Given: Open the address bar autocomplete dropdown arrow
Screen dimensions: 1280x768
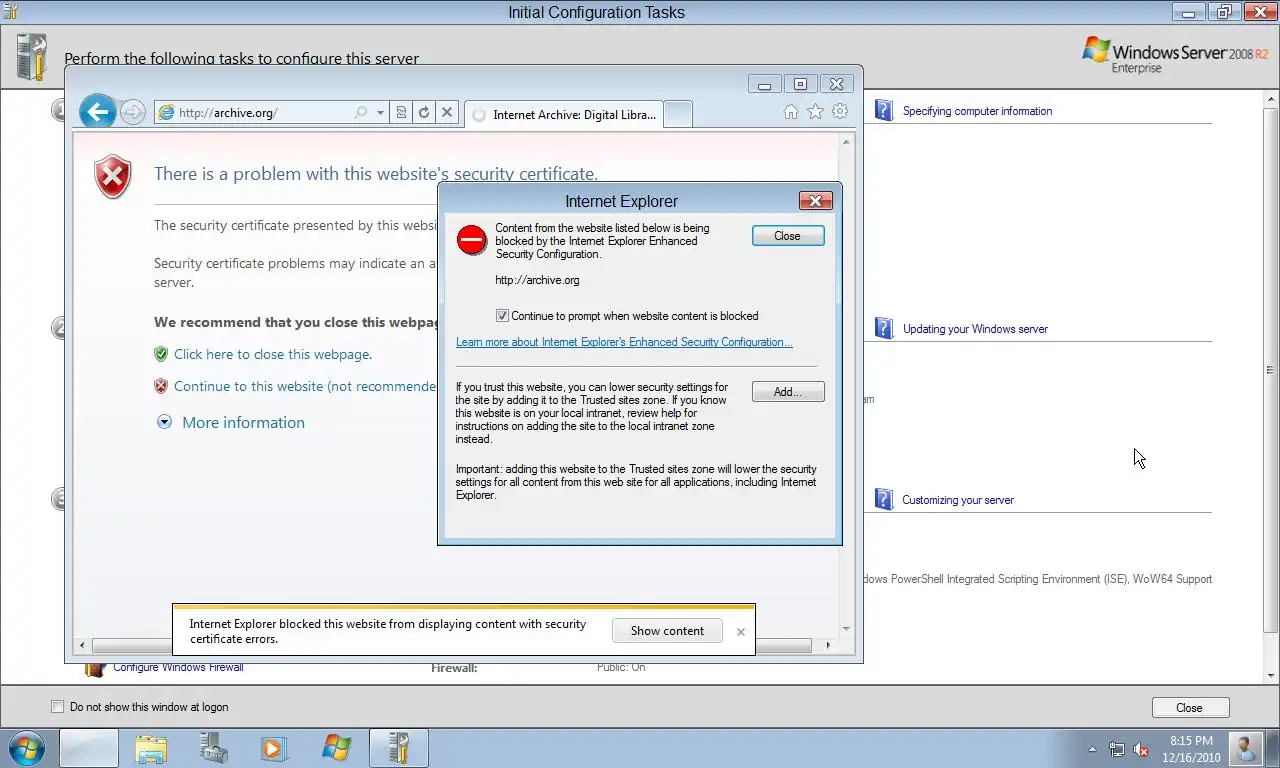Looking at the screenshot, I should coord(380,113).
